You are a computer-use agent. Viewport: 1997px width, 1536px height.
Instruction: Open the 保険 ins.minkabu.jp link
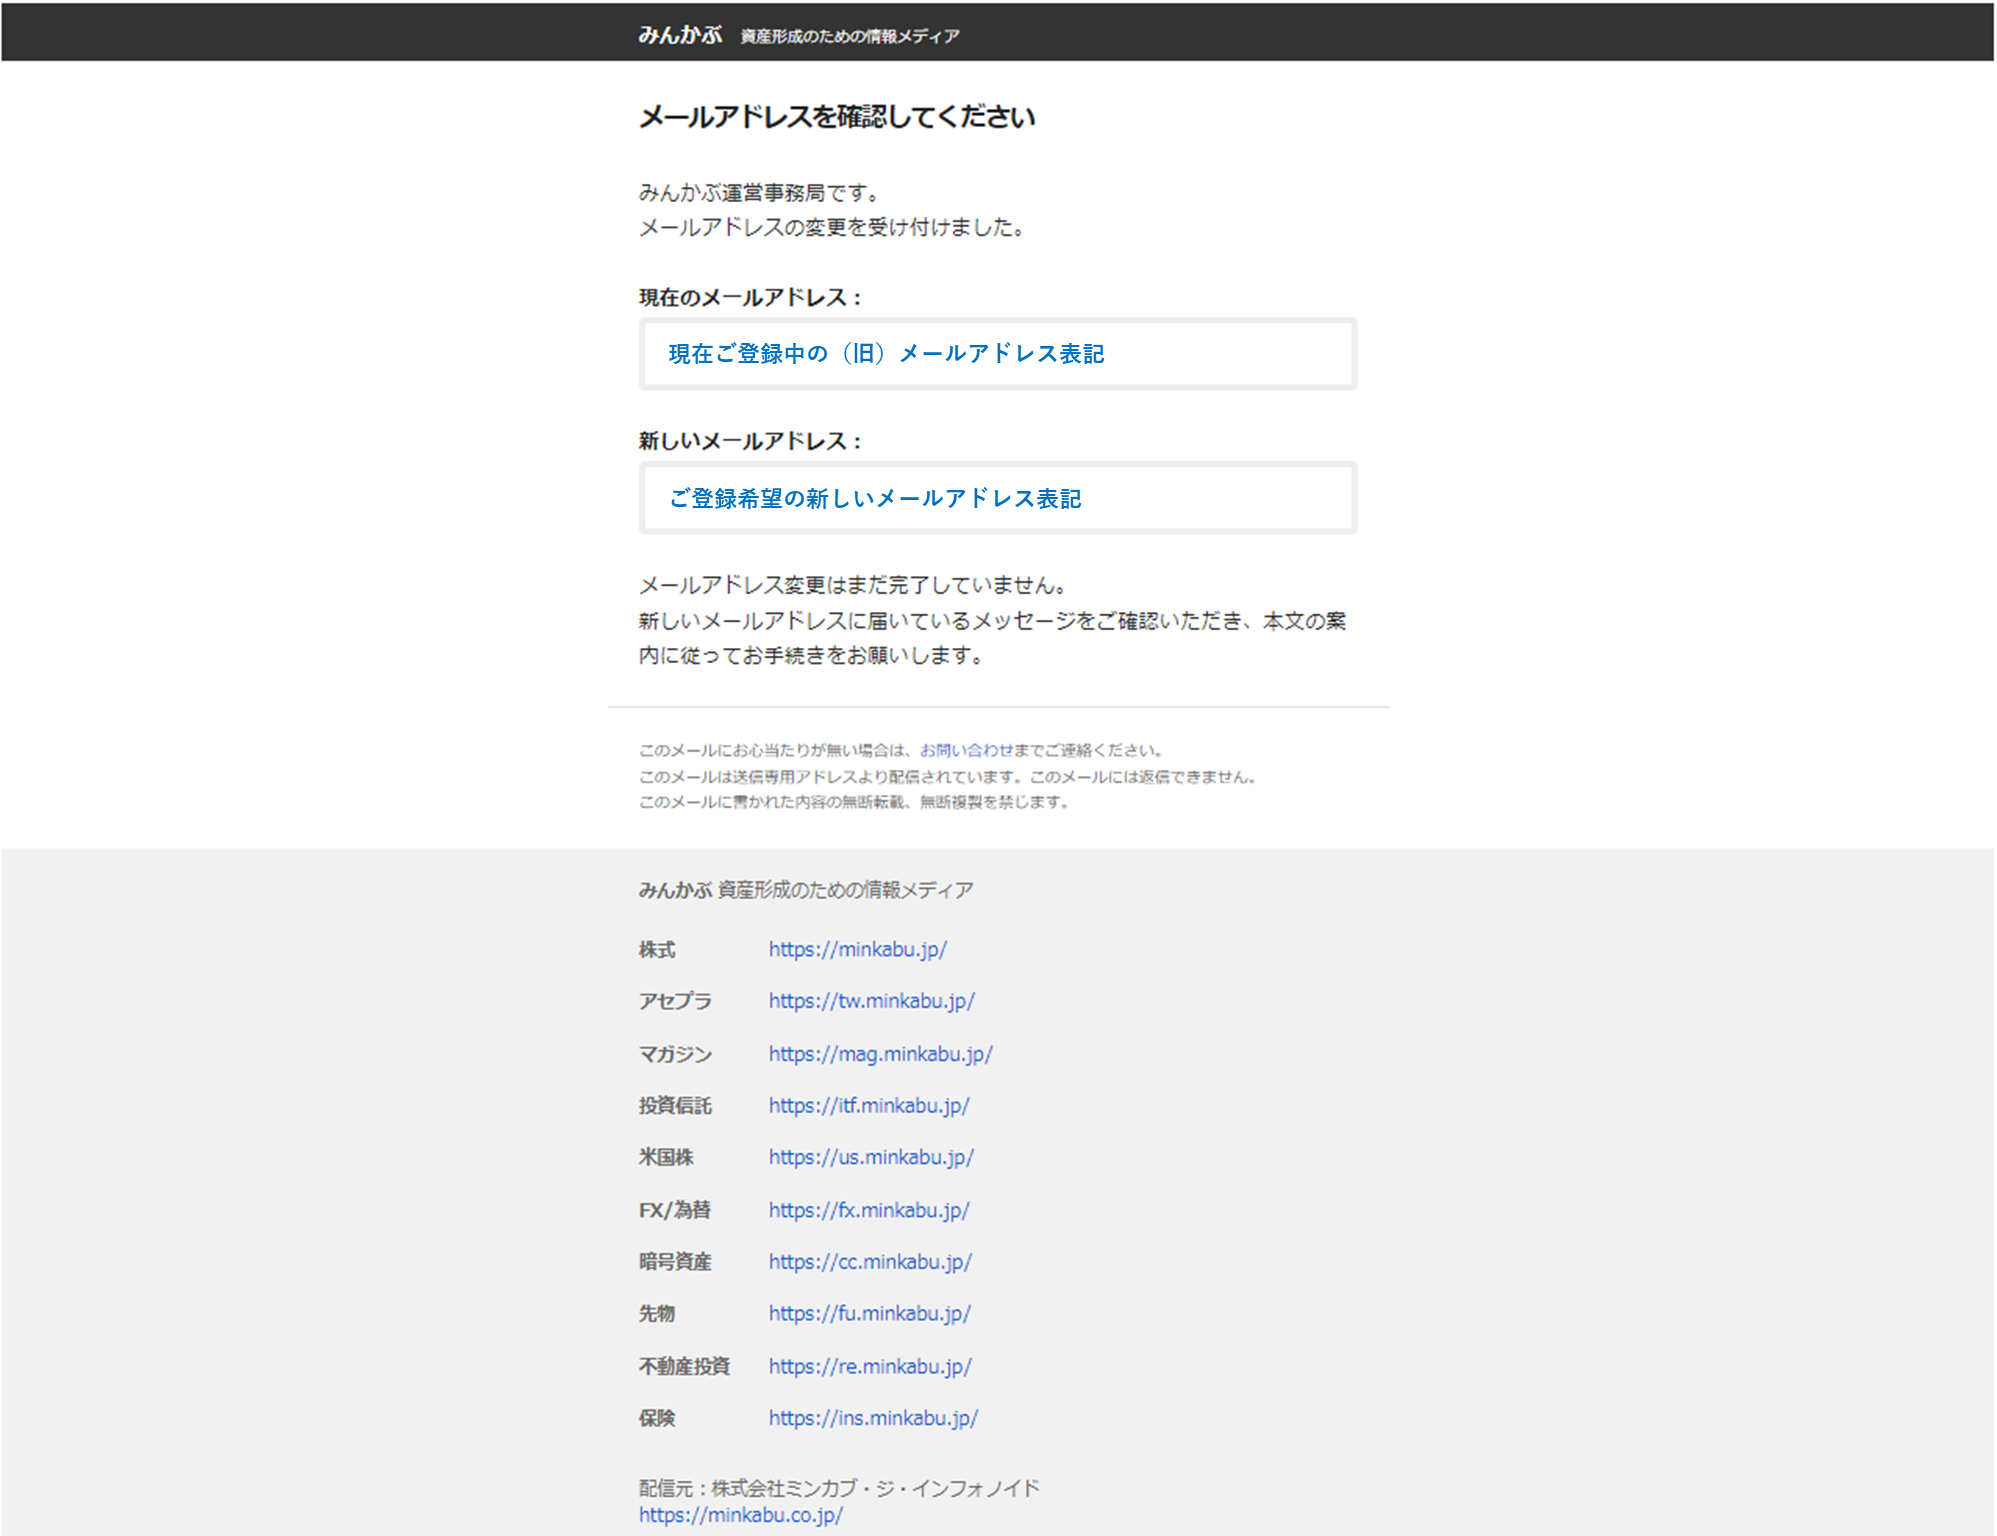pos(873,1418)
